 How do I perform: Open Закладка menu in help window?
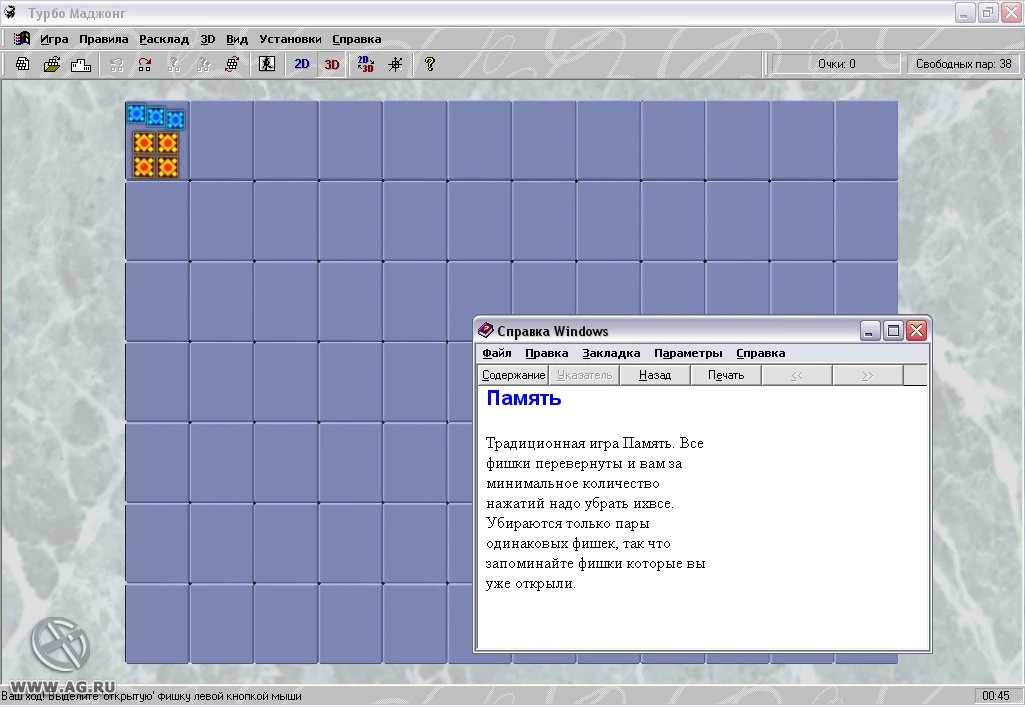(x=611, y=353)
